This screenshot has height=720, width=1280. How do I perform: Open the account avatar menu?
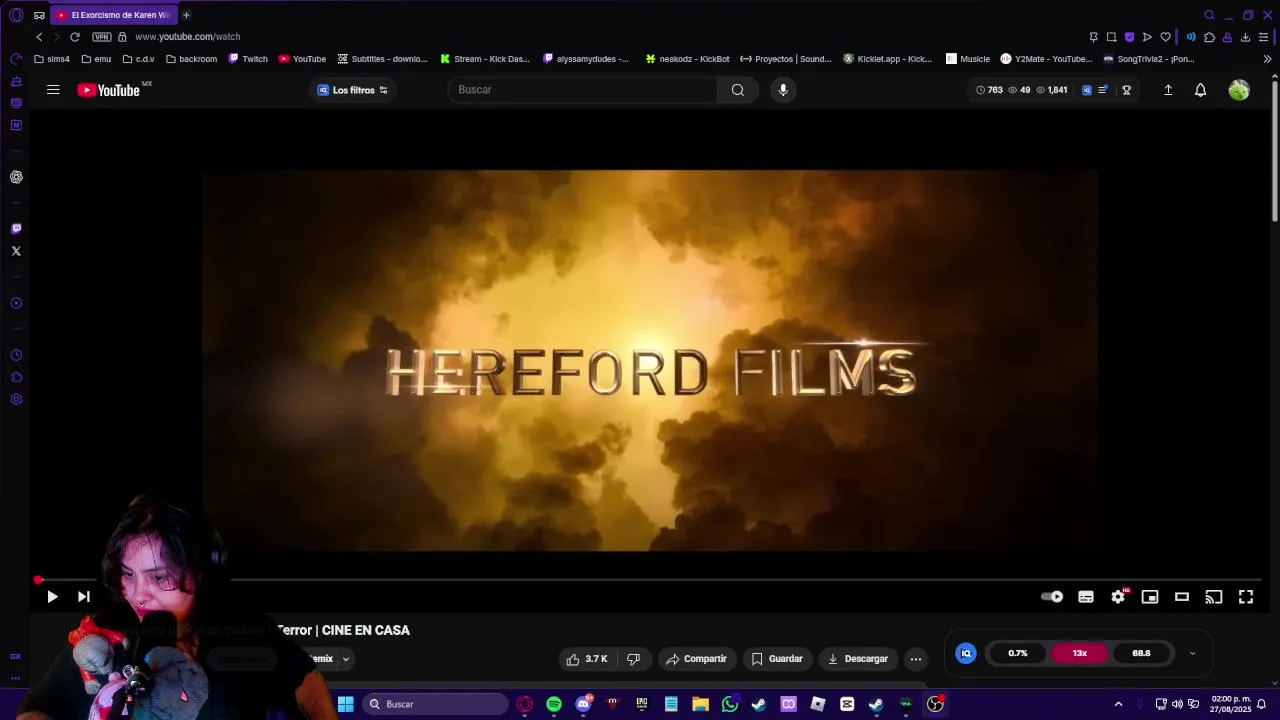coord(1239,90)
